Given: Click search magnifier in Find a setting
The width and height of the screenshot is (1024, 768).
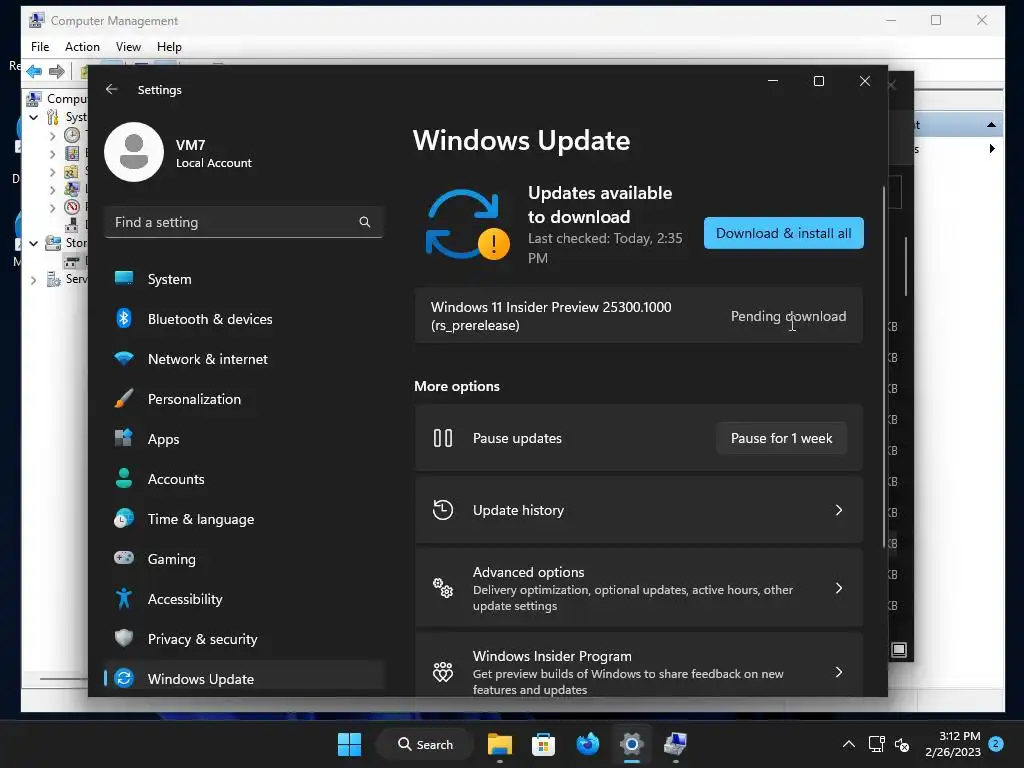Looking at the screenshot, I should coord(364,222).
